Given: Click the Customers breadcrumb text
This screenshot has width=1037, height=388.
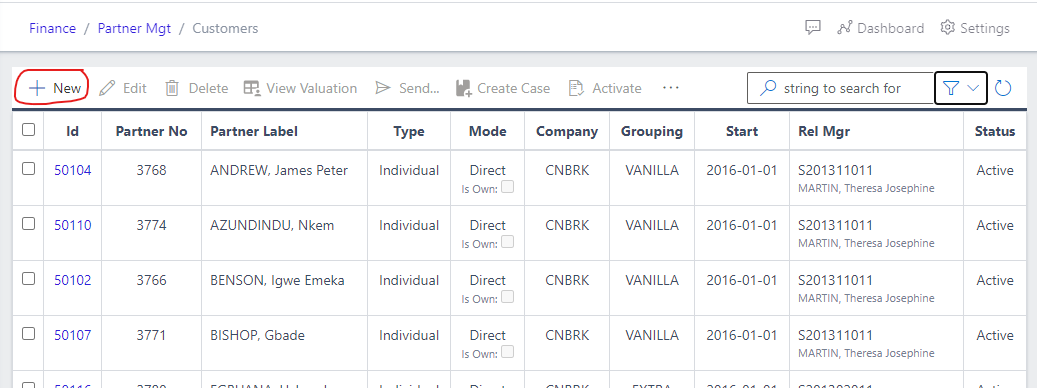Looking at the screenshot, I should (226, 28).
